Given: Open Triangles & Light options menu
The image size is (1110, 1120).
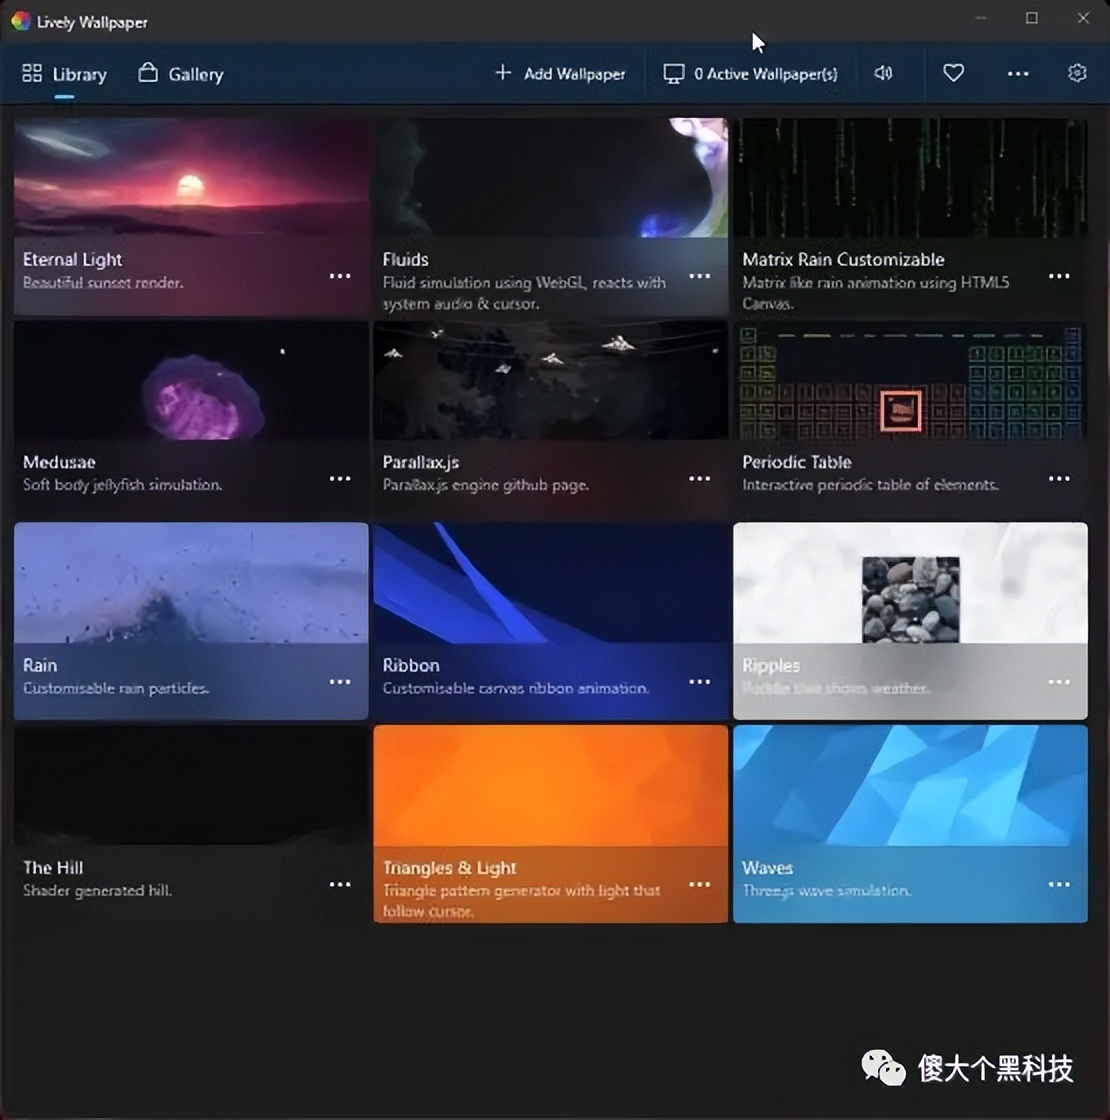Looking at the screenshot, I should pos(699,884).
